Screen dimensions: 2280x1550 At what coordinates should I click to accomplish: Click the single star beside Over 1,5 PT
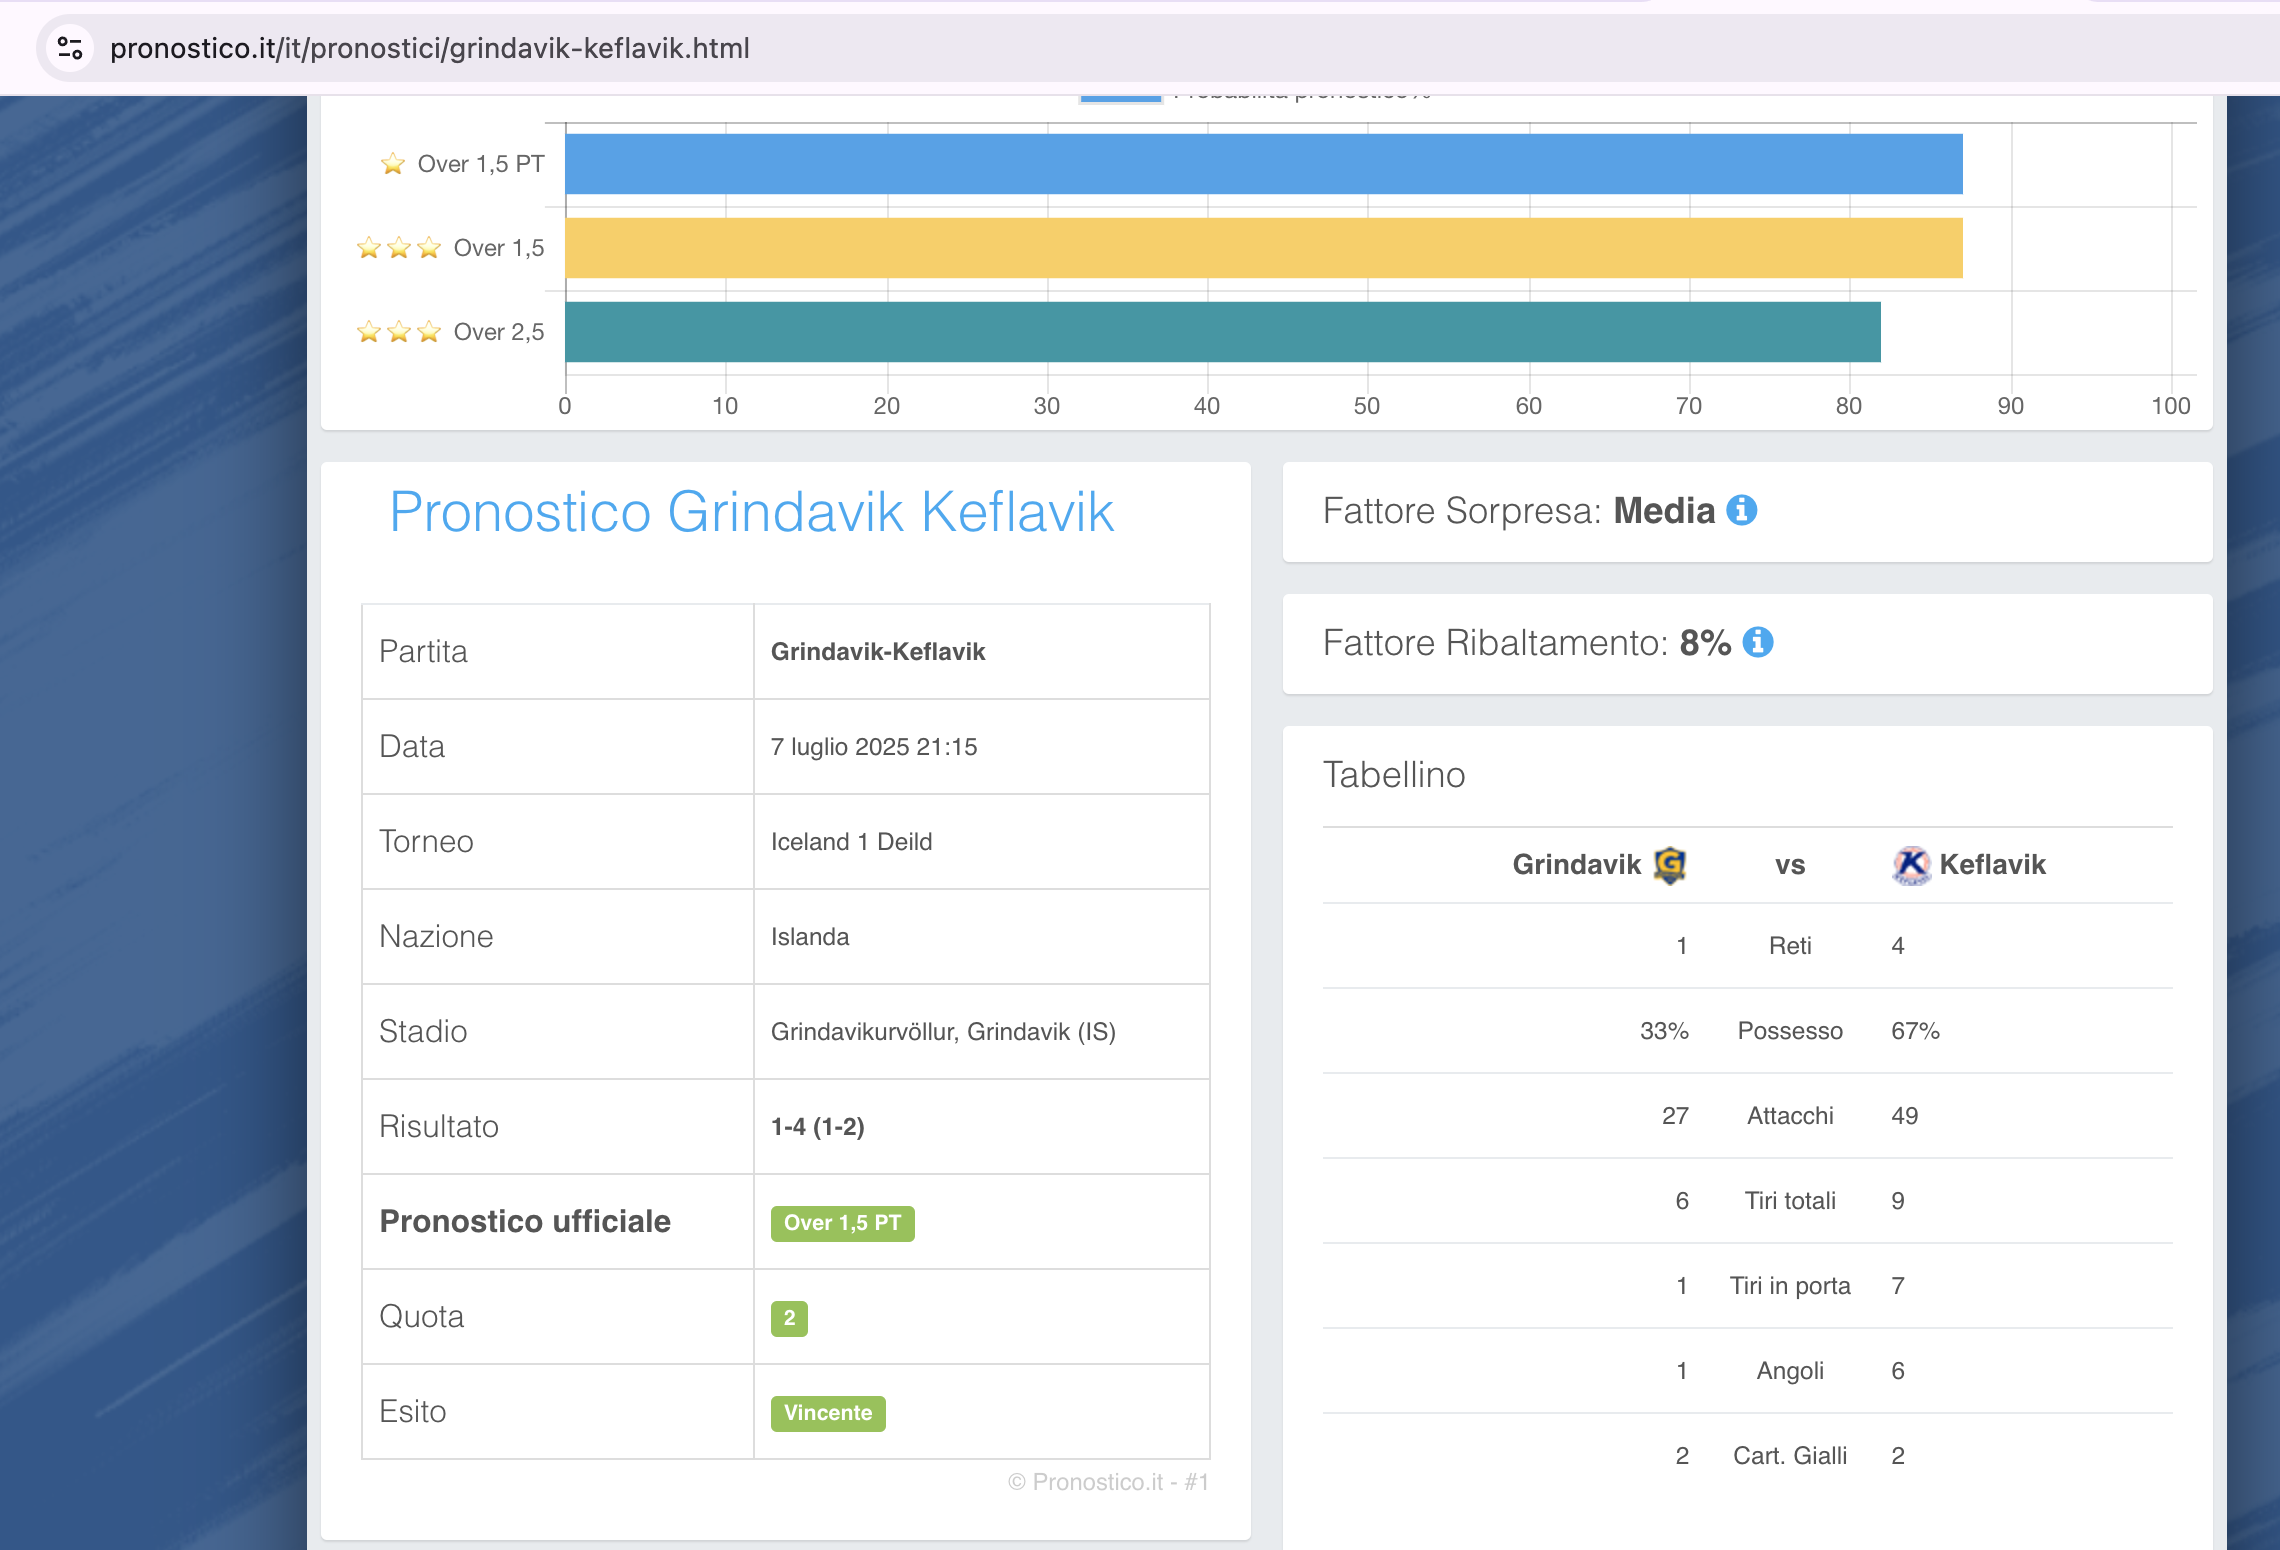(x=393, y=164)
